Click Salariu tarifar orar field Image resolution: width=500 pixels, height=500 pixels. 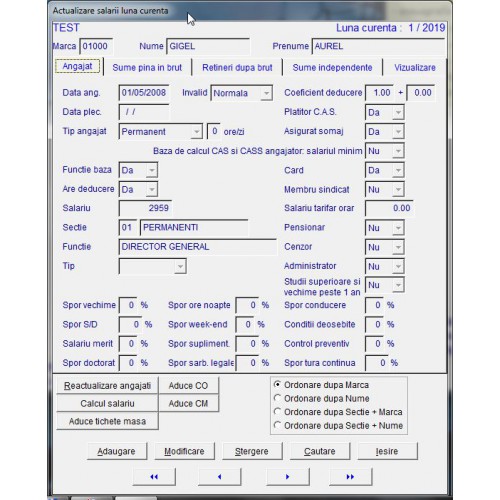(x=389, y=208)
